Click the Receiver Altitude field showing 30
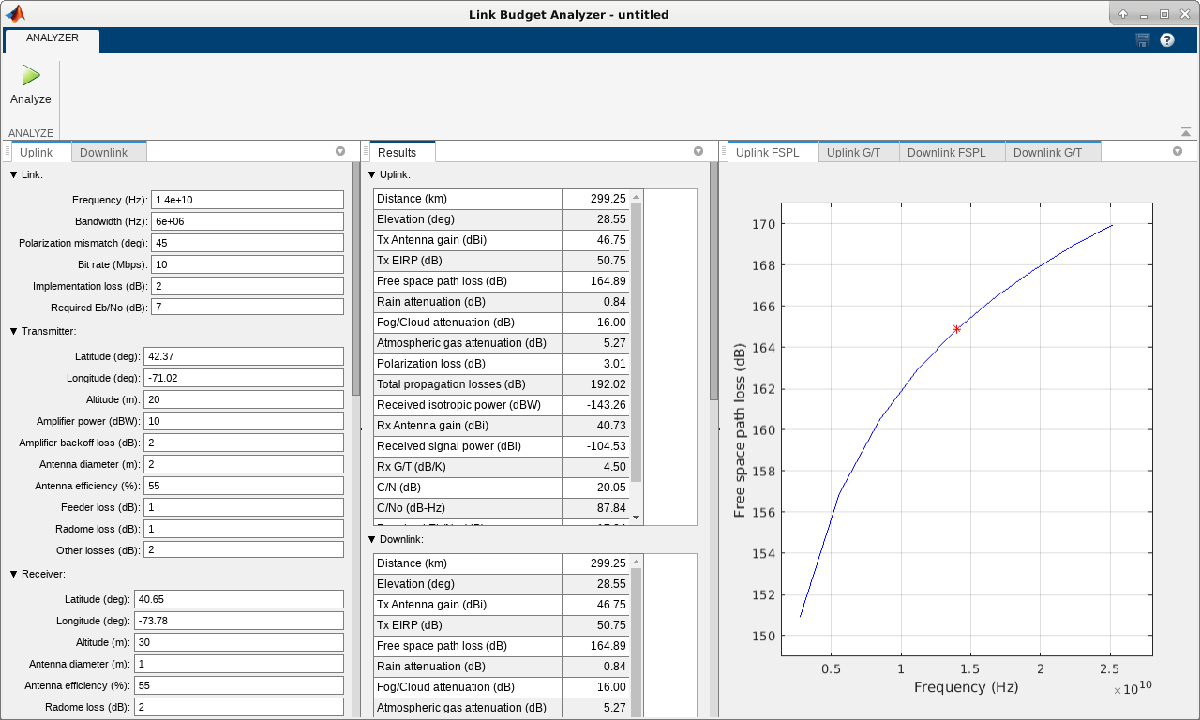The height and width of the screenshot is (720, 1200). pyautogui.click(x=238, y=642)
